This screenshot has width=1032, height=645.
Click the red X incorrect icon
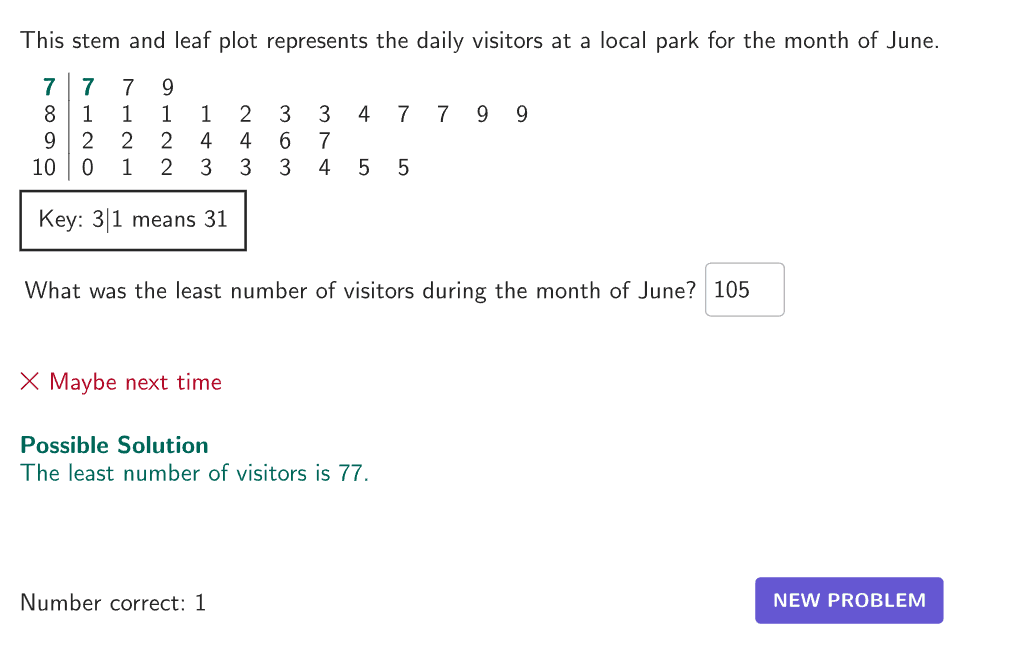[x=30, y=382]
